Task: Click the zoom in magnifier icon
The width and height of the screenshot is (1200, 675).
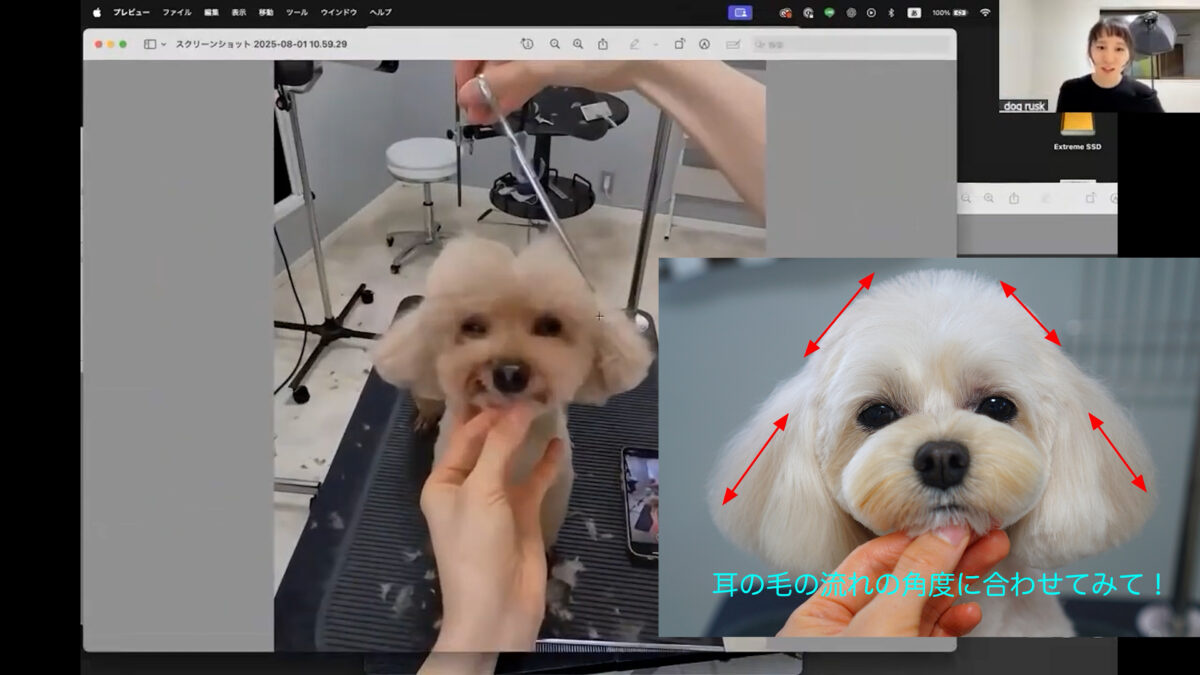Action: (x=578, y=44)
